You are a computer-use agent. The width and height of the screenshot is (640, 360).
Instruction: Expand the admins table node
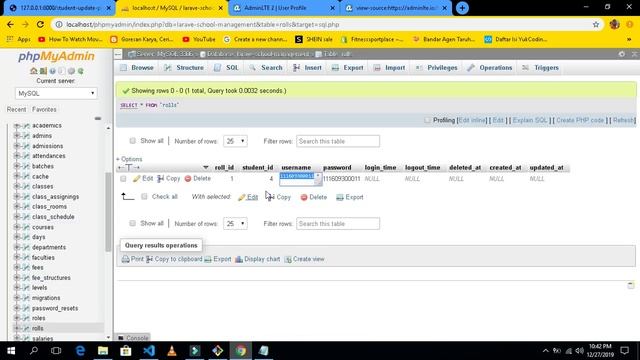point(17,136)
